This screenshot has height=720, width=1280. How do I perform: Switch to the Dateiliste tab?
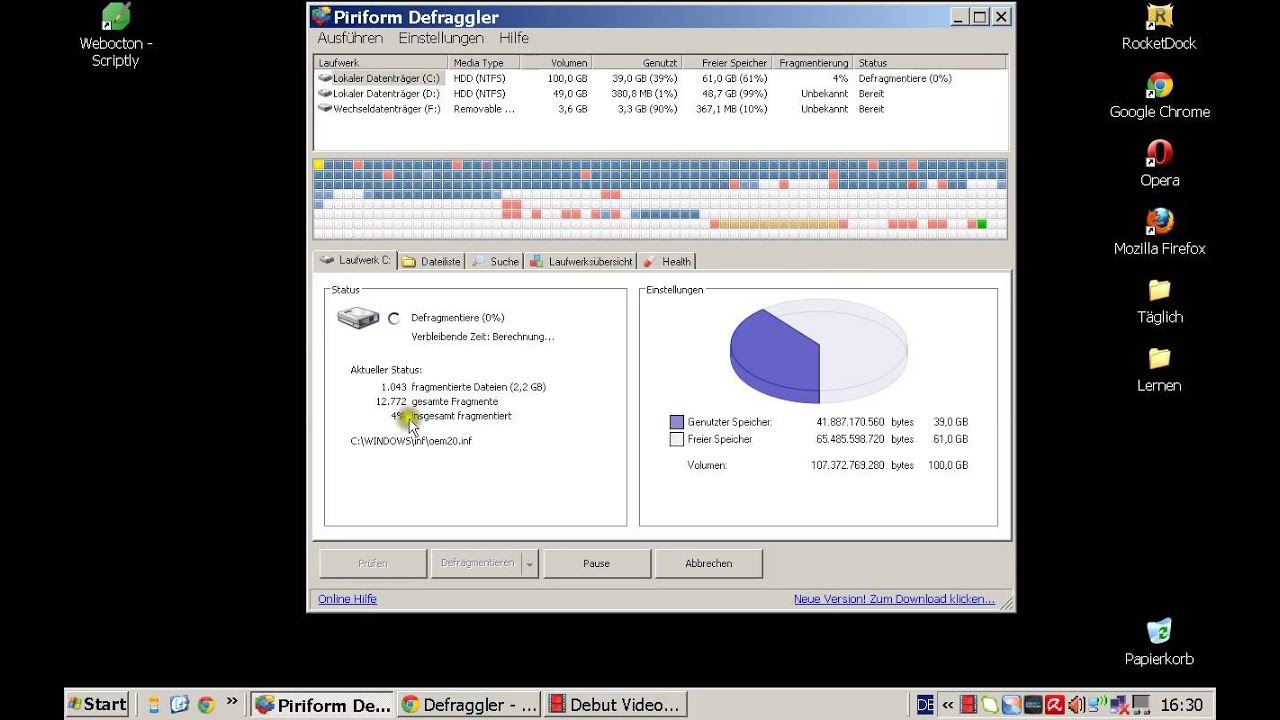[430, 261]
